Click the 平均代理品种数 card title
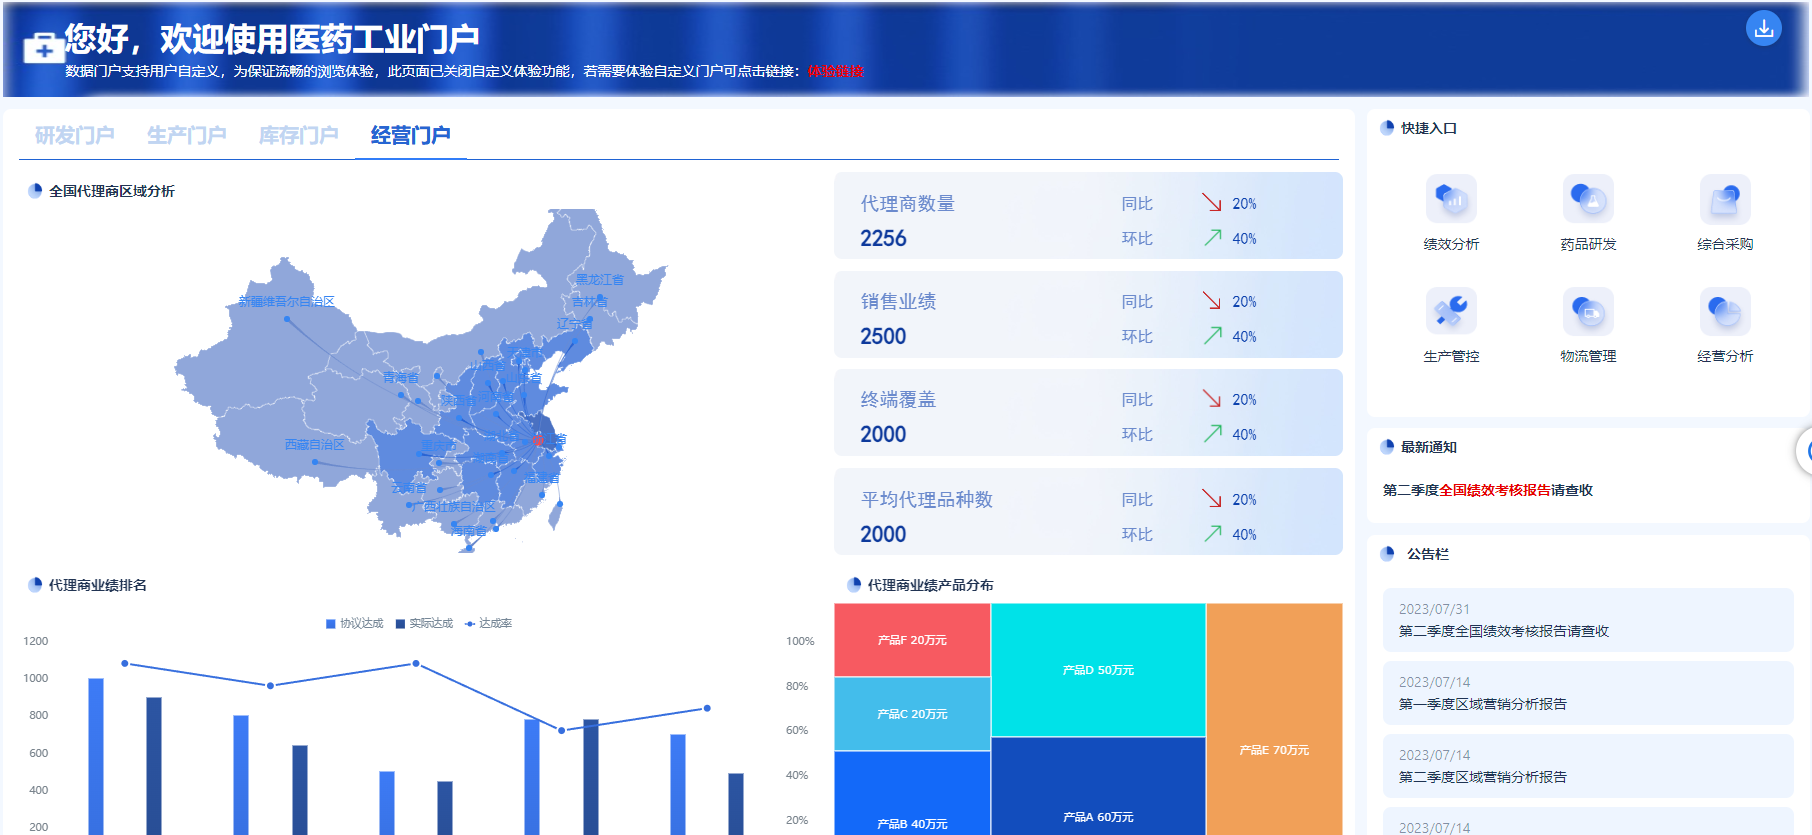1812x835 pixels. coord(927,499)
